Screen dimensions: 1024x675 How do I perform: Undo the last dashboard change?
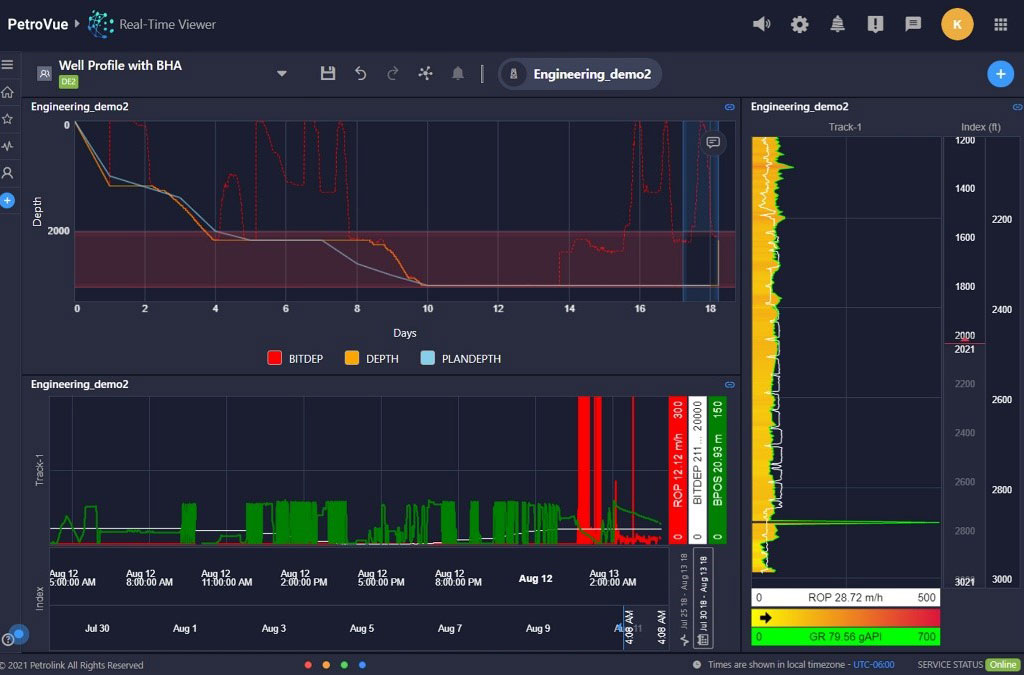359,73
